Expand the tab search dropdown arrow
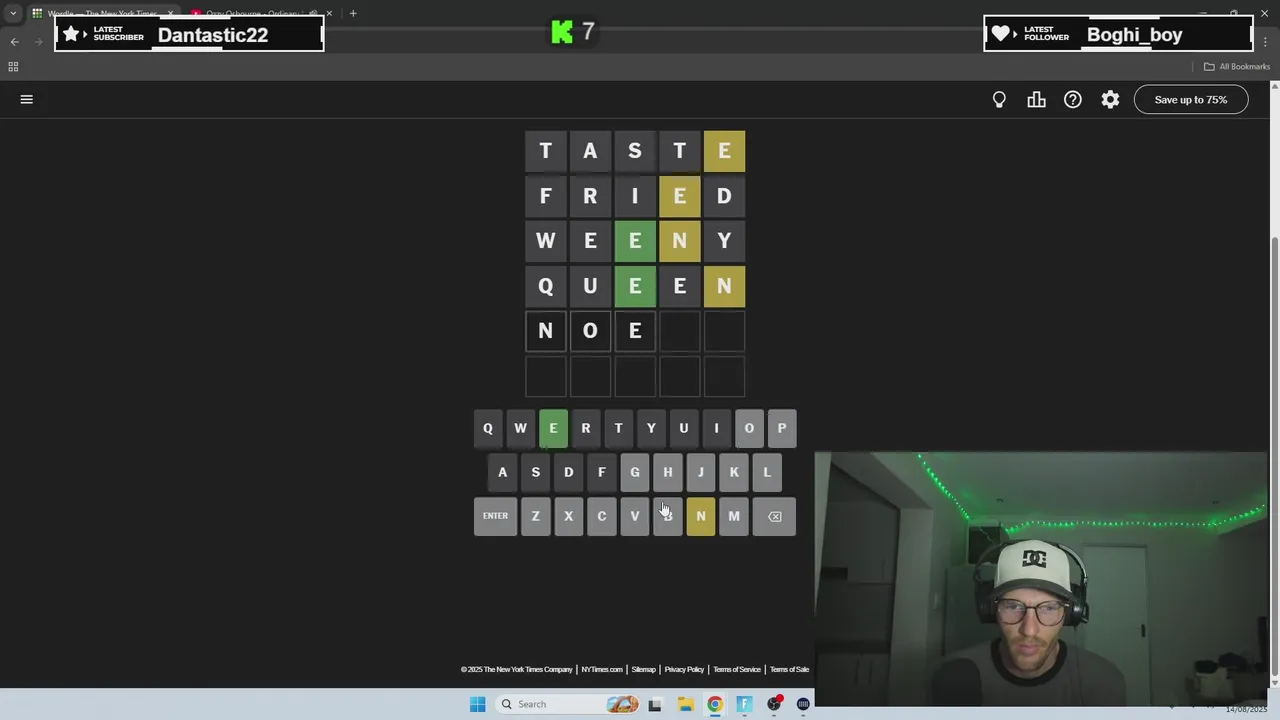 (x=12, y=13)
